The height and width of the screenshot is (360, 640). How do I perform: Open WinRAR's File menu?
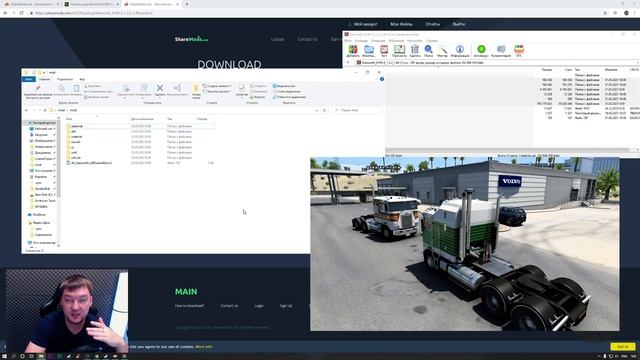pyautogui.click(x=348, y=41)
